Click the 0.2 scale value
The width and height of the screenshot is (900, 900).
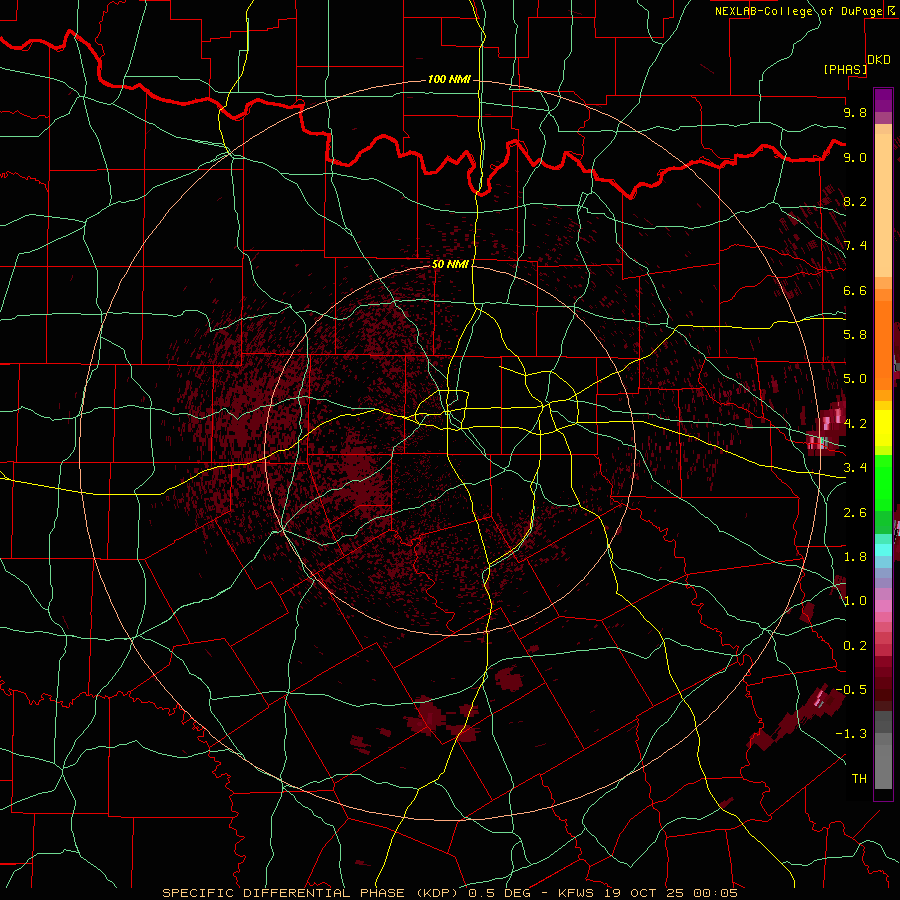855,646
